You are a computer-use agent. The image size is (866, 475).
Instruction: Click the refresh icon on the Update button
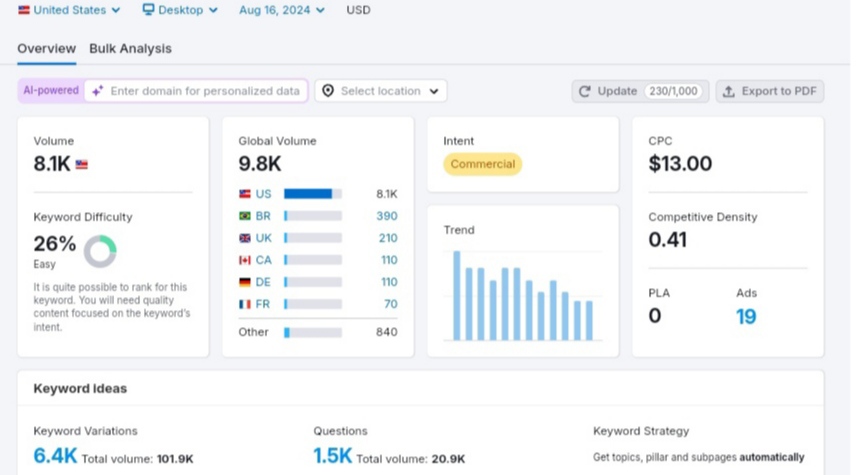585,91
